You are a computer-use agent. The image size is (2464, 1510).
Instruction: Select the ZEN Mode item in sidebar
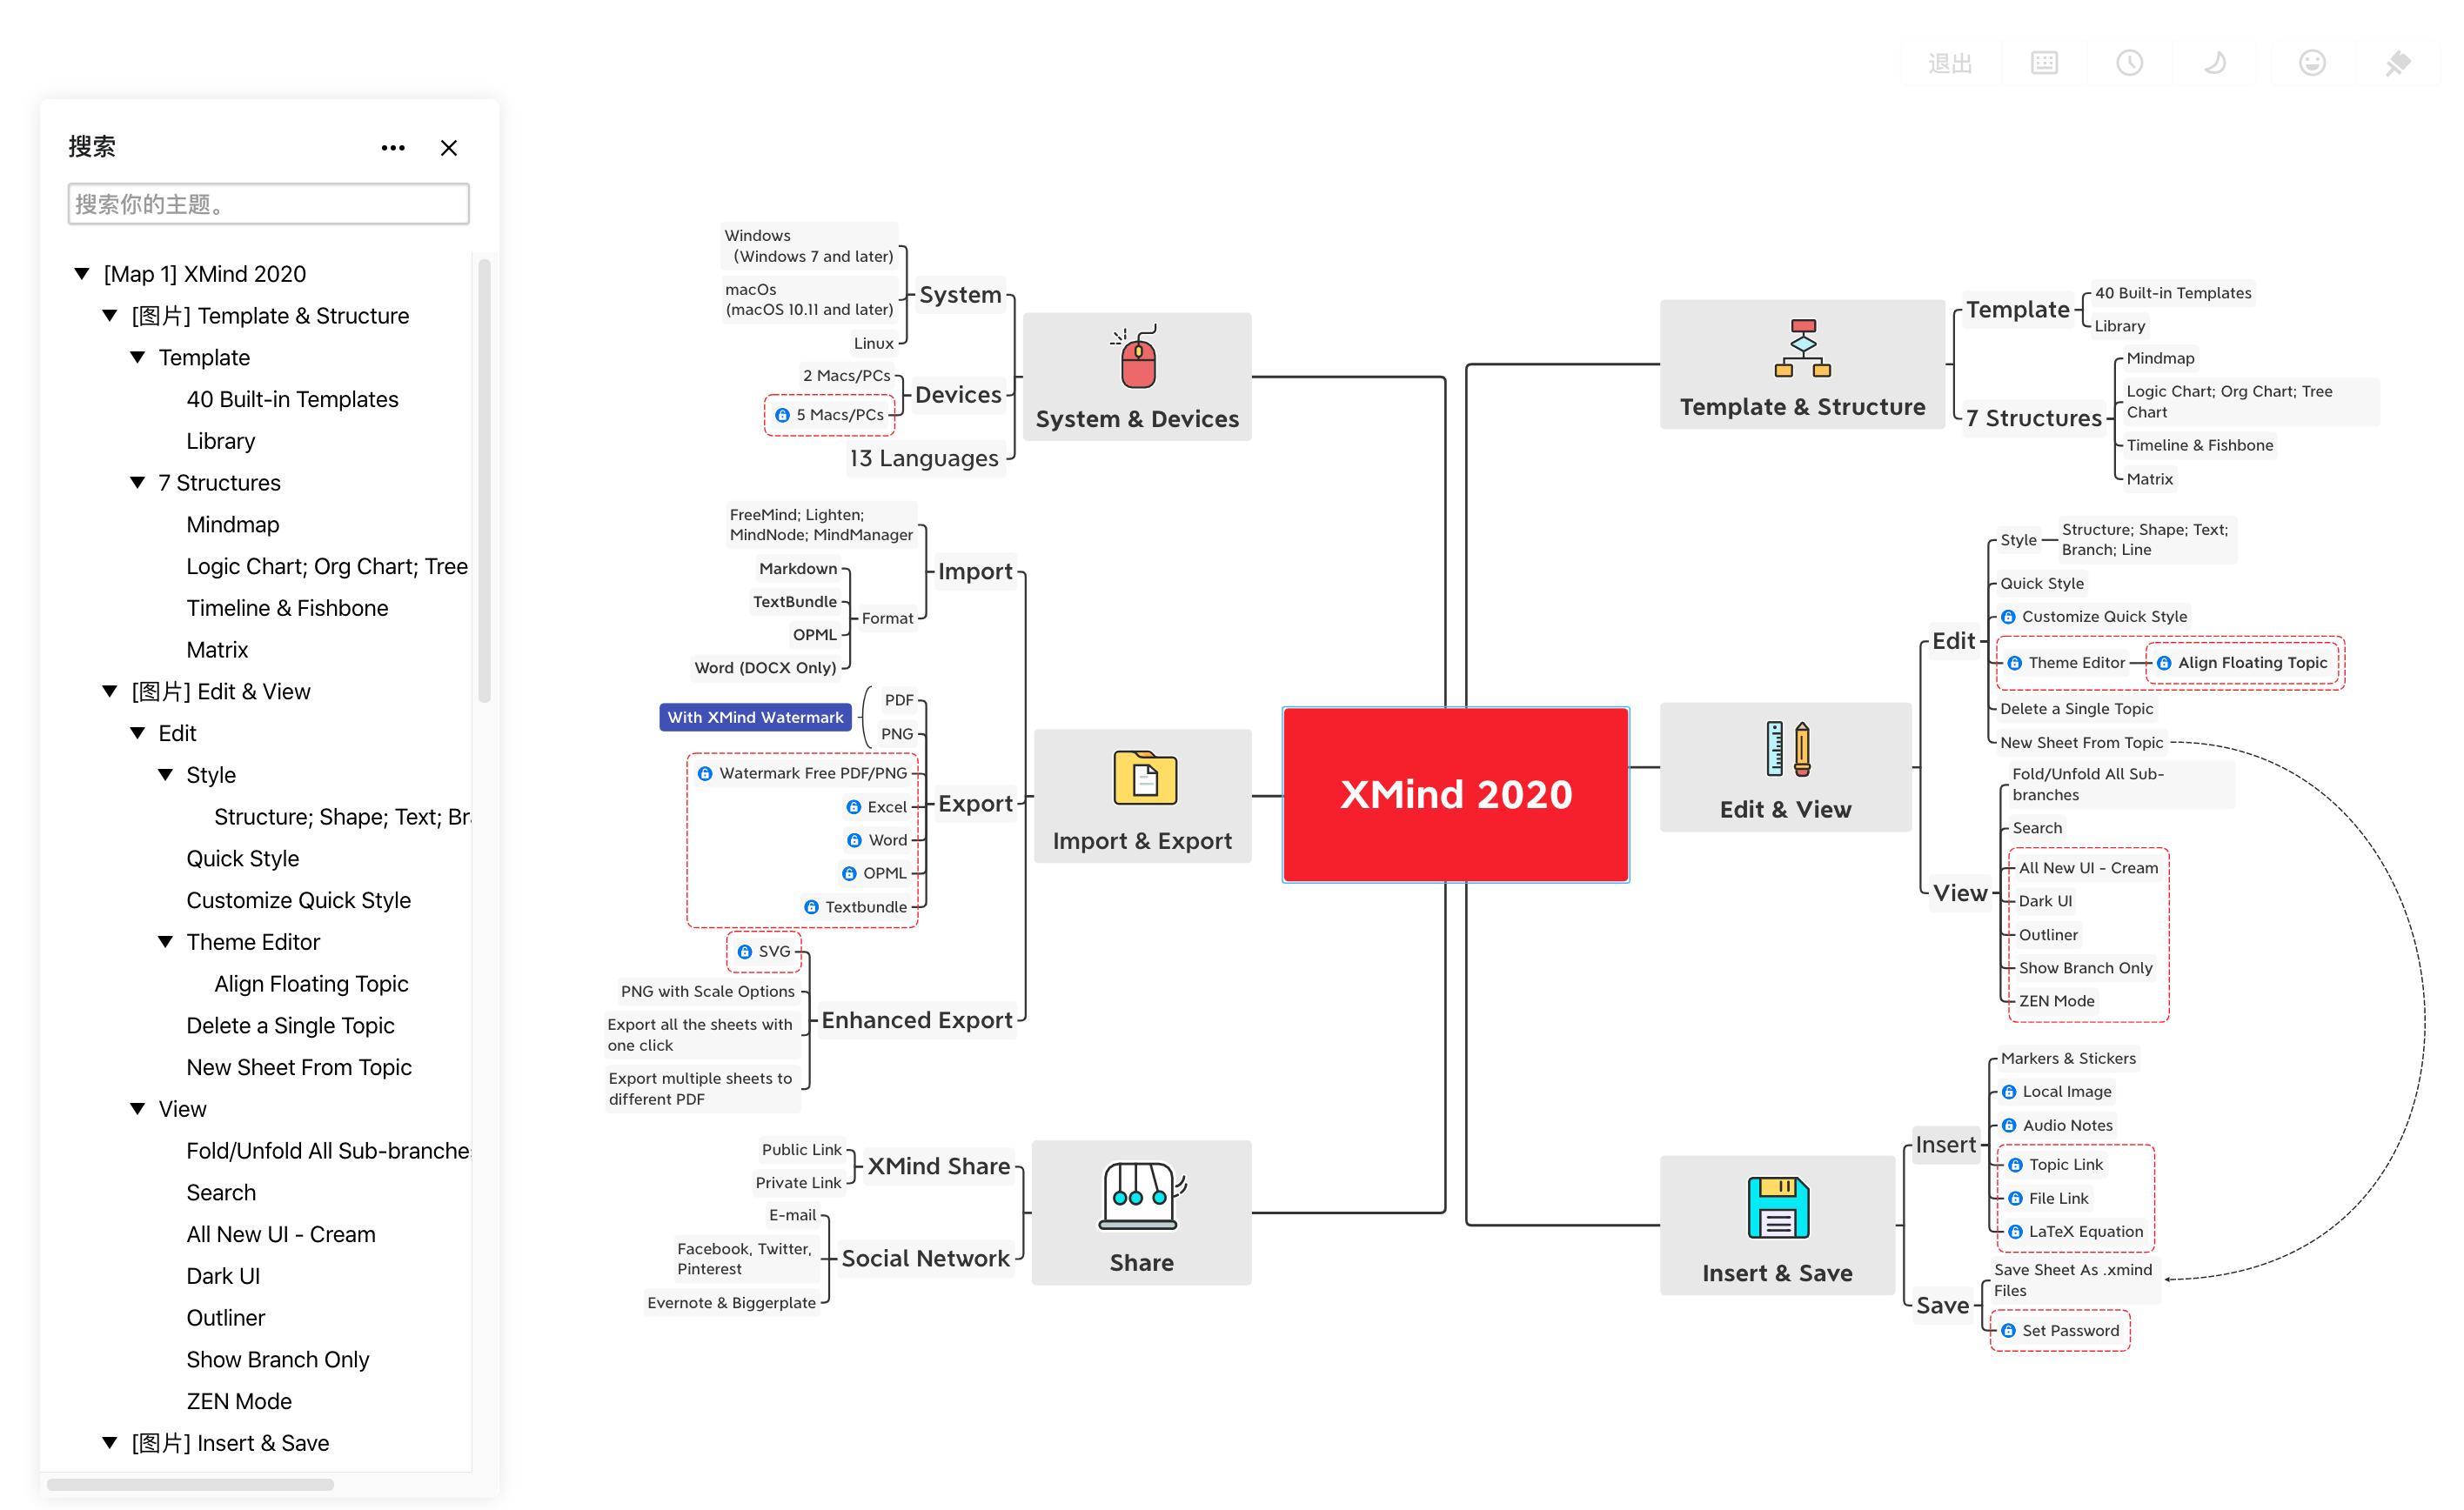[x=238, y=1401]
